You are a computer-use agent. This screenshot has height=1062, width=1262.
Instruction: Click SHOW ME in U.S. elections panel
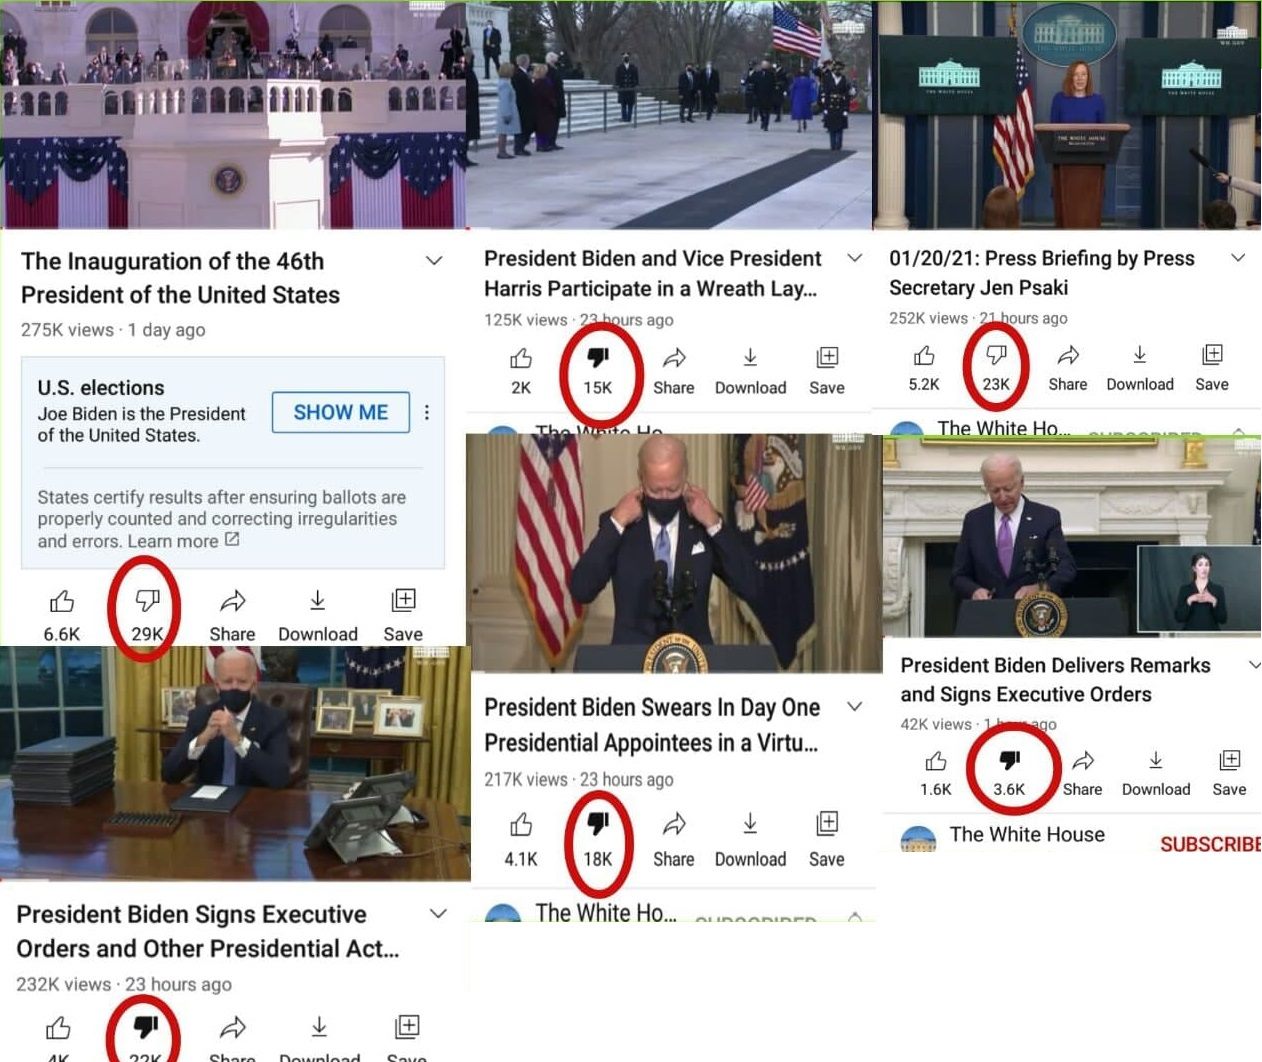coord(341,412)
